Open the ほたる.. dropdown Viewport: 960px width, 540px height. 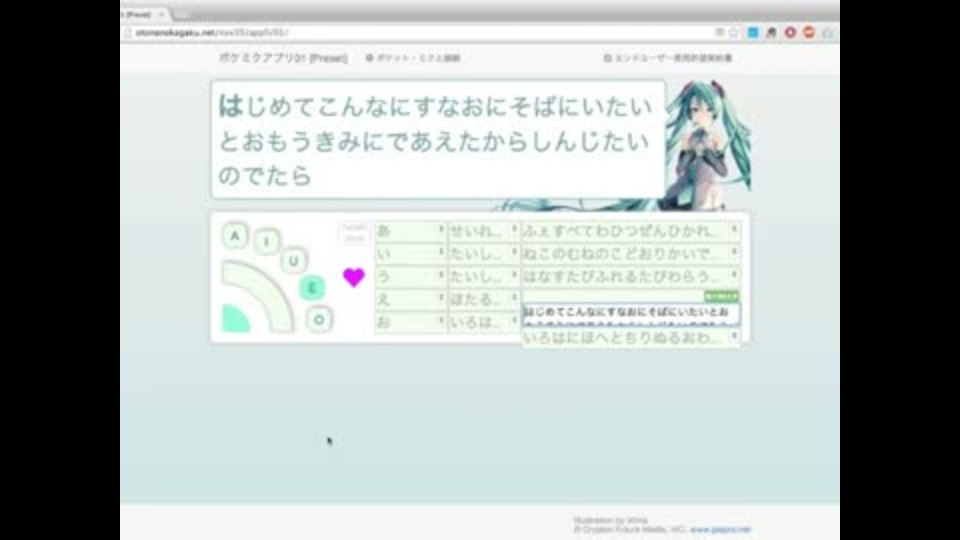[484, 299]
